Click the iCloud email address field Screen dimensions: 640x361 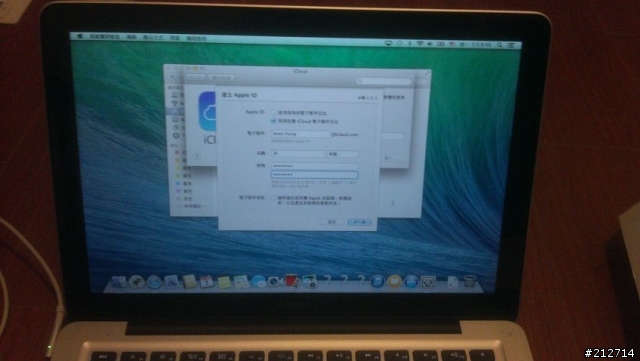tap(301, 134)
